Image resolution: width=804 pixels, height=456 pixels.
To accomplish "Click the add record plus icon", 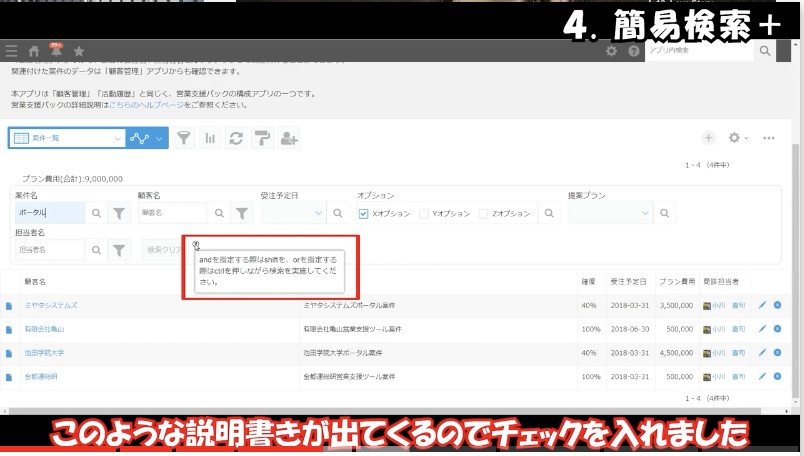I will 708,138.
